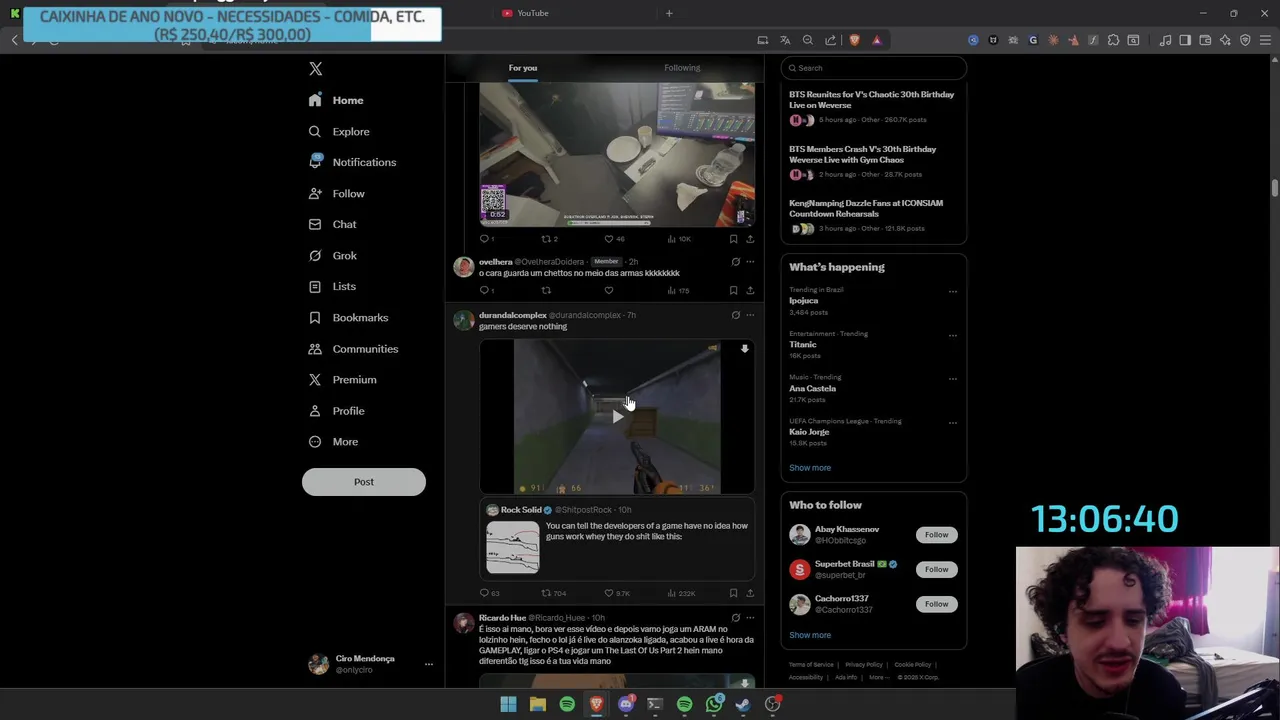The image size is (1280, 720).
Task: Open the quoted Rock Solid gun diagram image
Action: 513,547
